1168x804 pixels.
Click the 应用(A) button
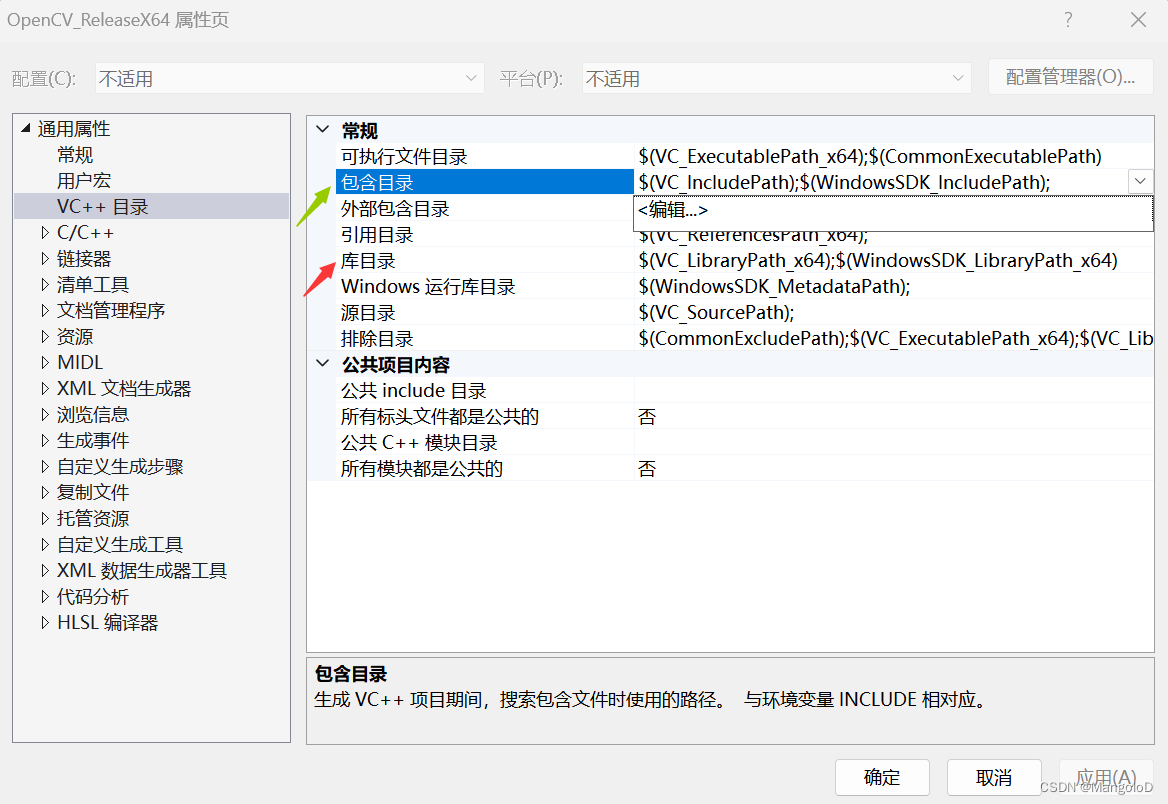pos(1106,777)
